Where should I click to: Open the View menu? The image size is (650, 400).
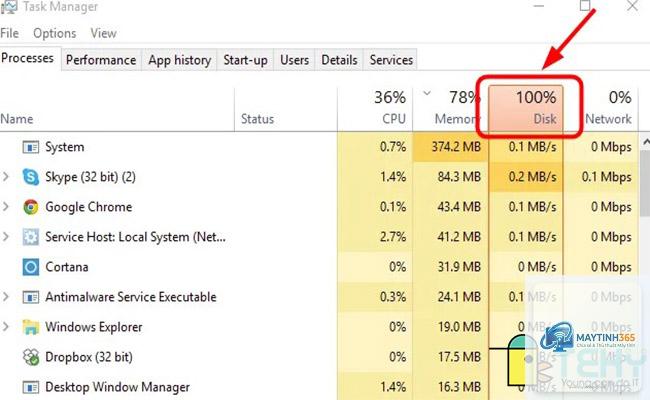click(104, 33)
